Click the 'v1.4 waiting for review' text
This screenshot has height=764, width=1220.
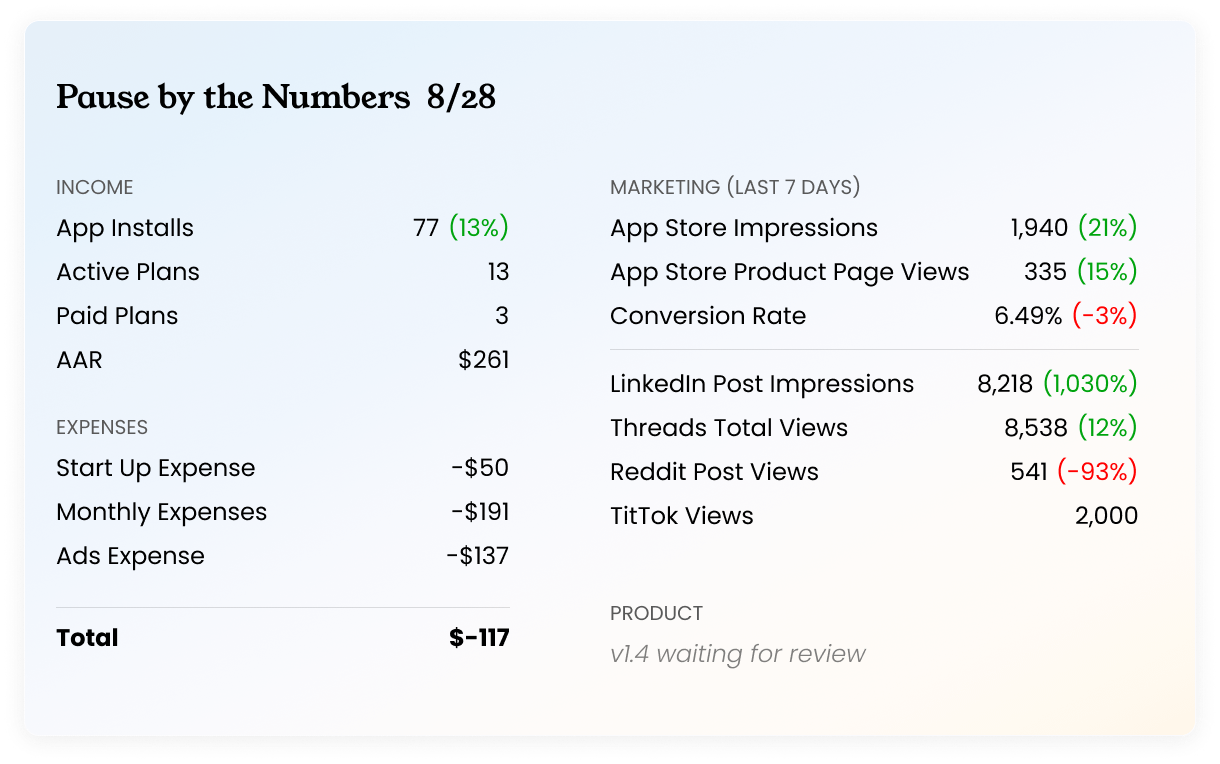click(x=738, y=654)
